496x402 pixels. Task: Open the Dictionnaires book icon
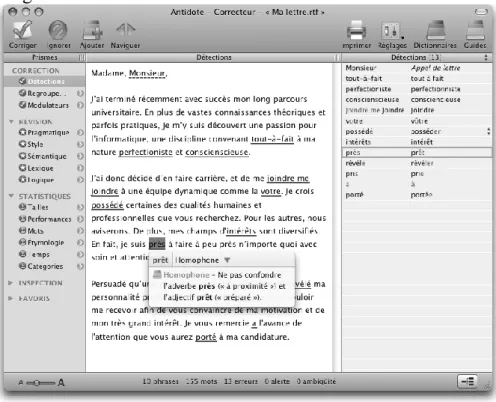click(x=436, y=30)
